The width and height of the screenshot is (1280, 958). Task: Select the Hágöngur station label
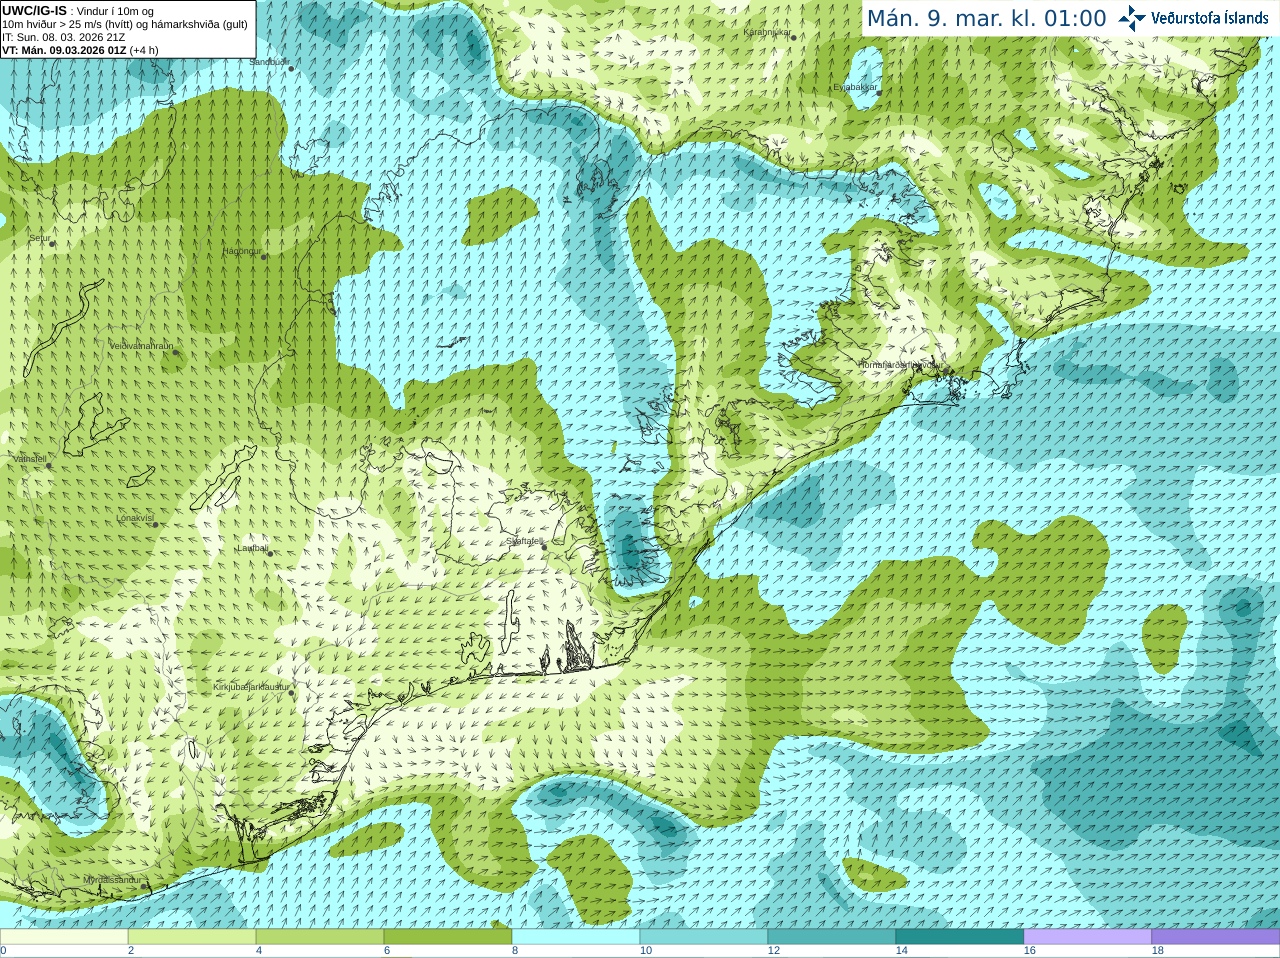(242, 251)
